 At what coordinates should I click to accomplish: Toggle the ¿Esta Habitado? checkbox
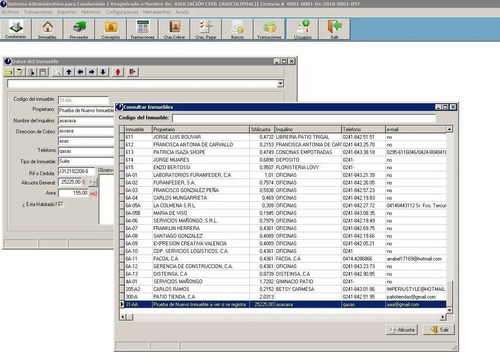61,204
